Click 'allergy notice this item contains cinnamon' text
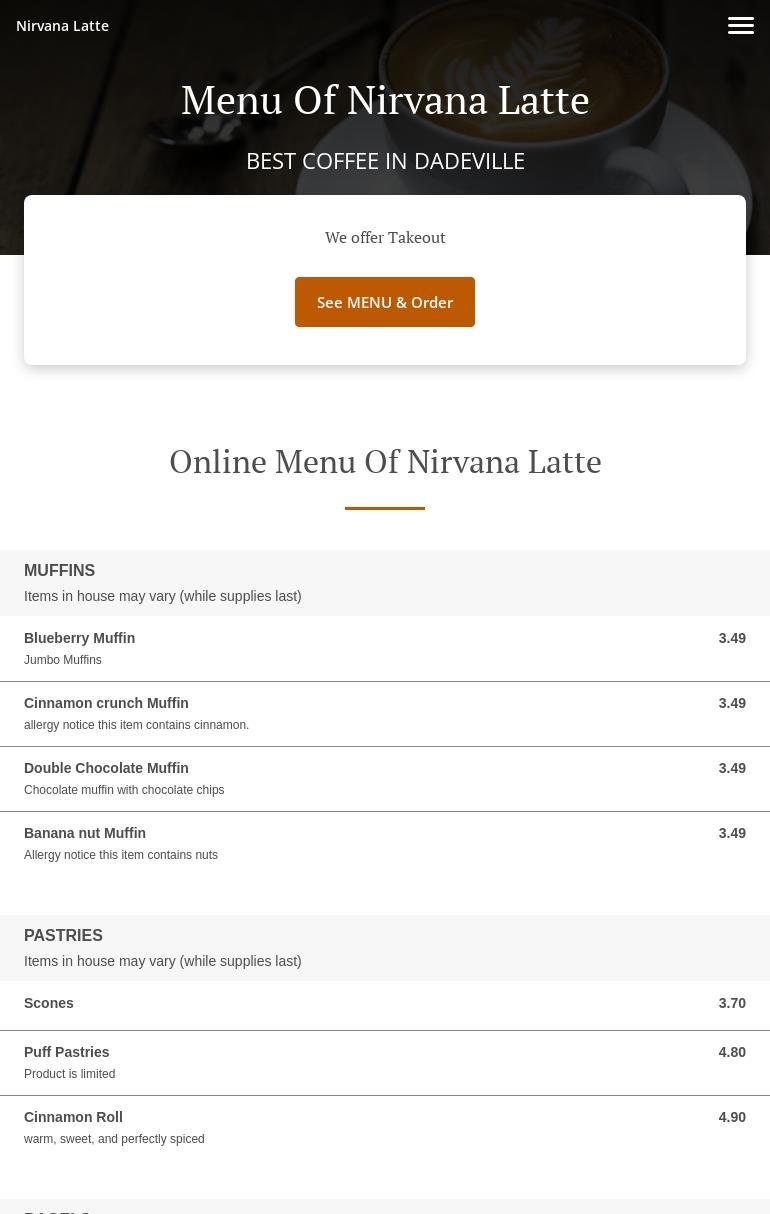Viewport: 770px width, 1214px height. pos(136,725)
